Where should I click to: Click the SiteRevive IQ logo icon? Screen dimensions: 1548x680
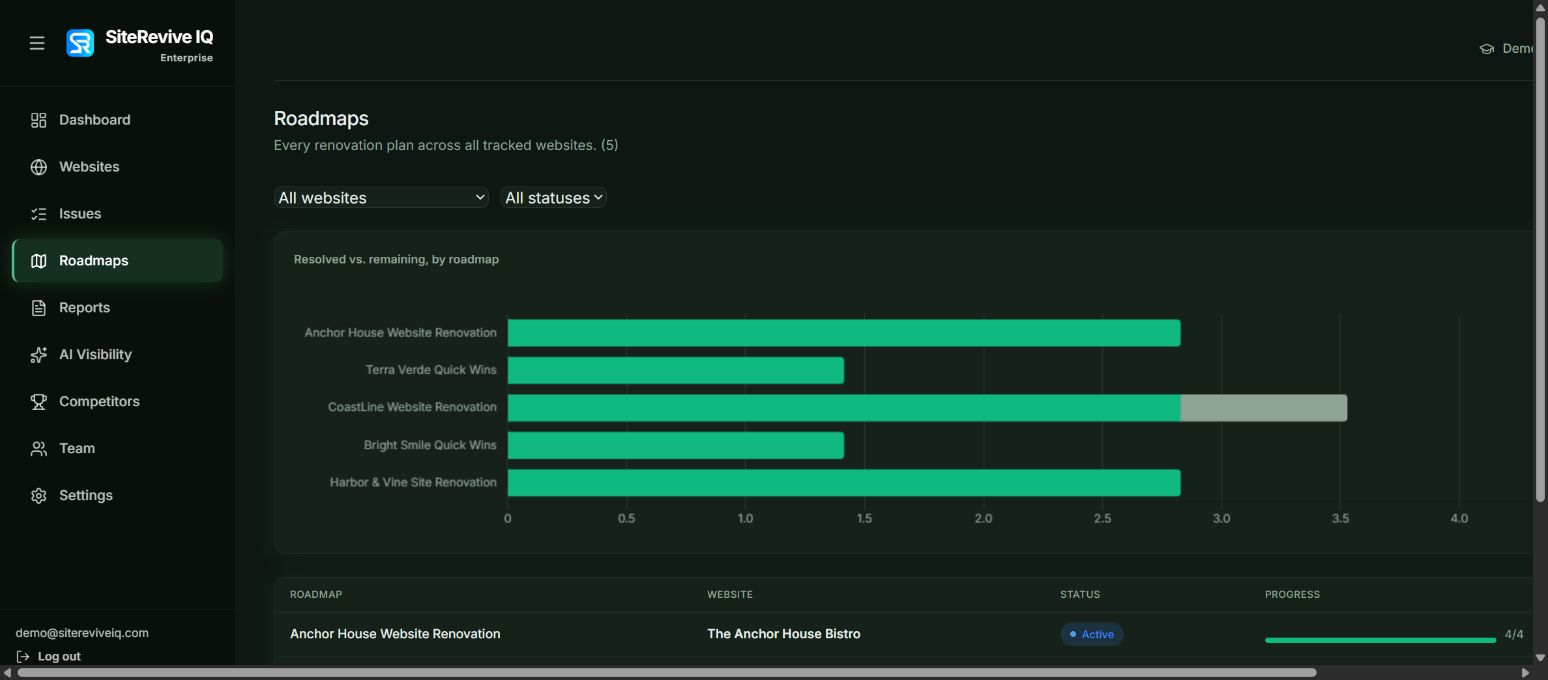[x=80, y=43]
